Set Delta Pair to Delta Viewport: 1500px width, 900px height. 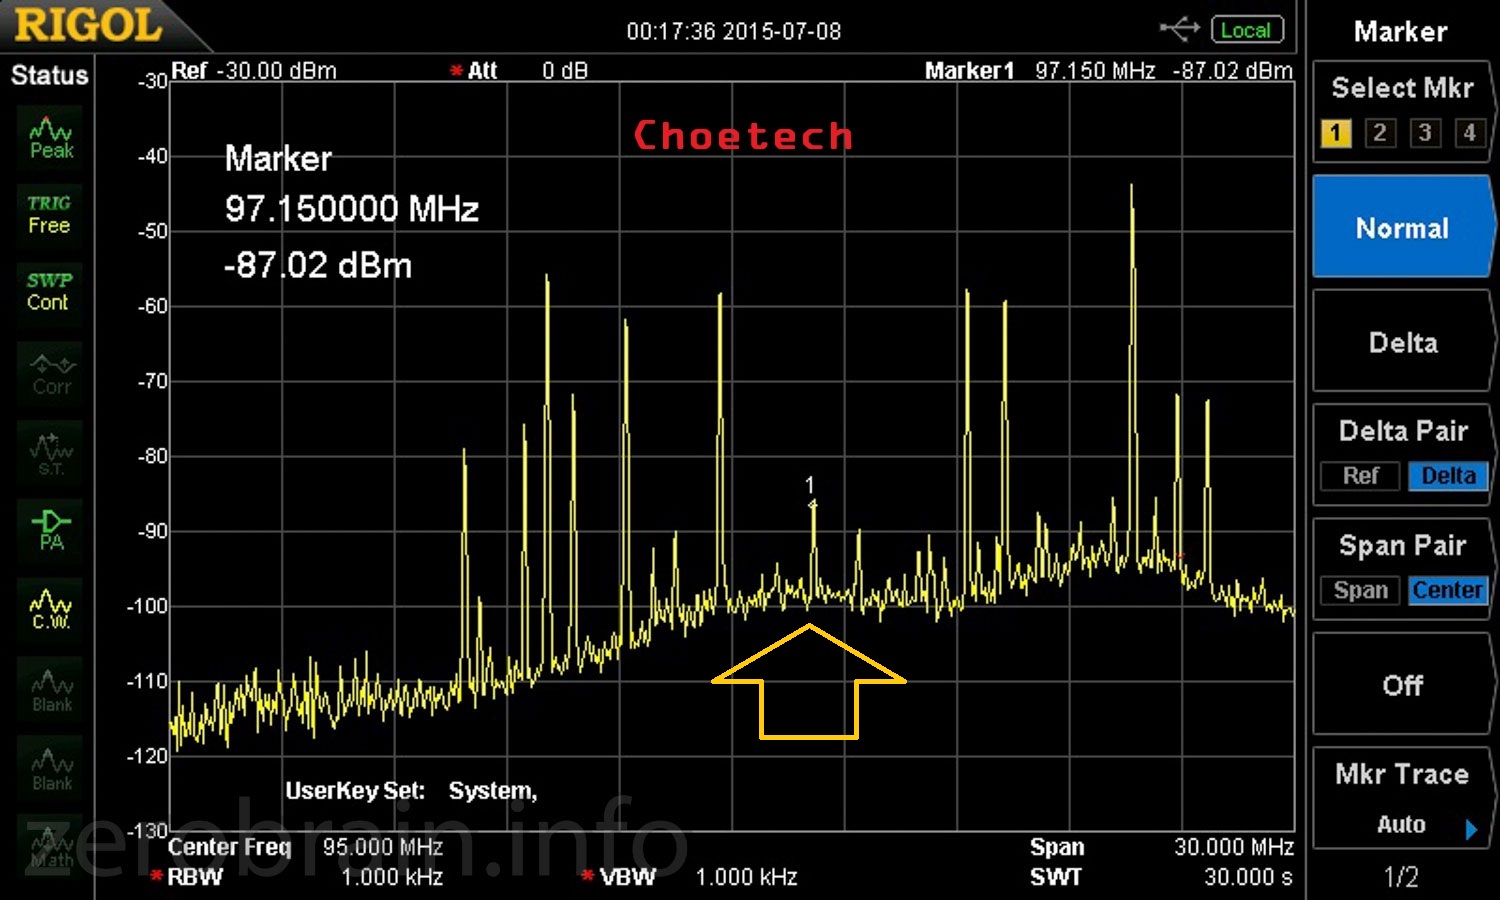1448,476
